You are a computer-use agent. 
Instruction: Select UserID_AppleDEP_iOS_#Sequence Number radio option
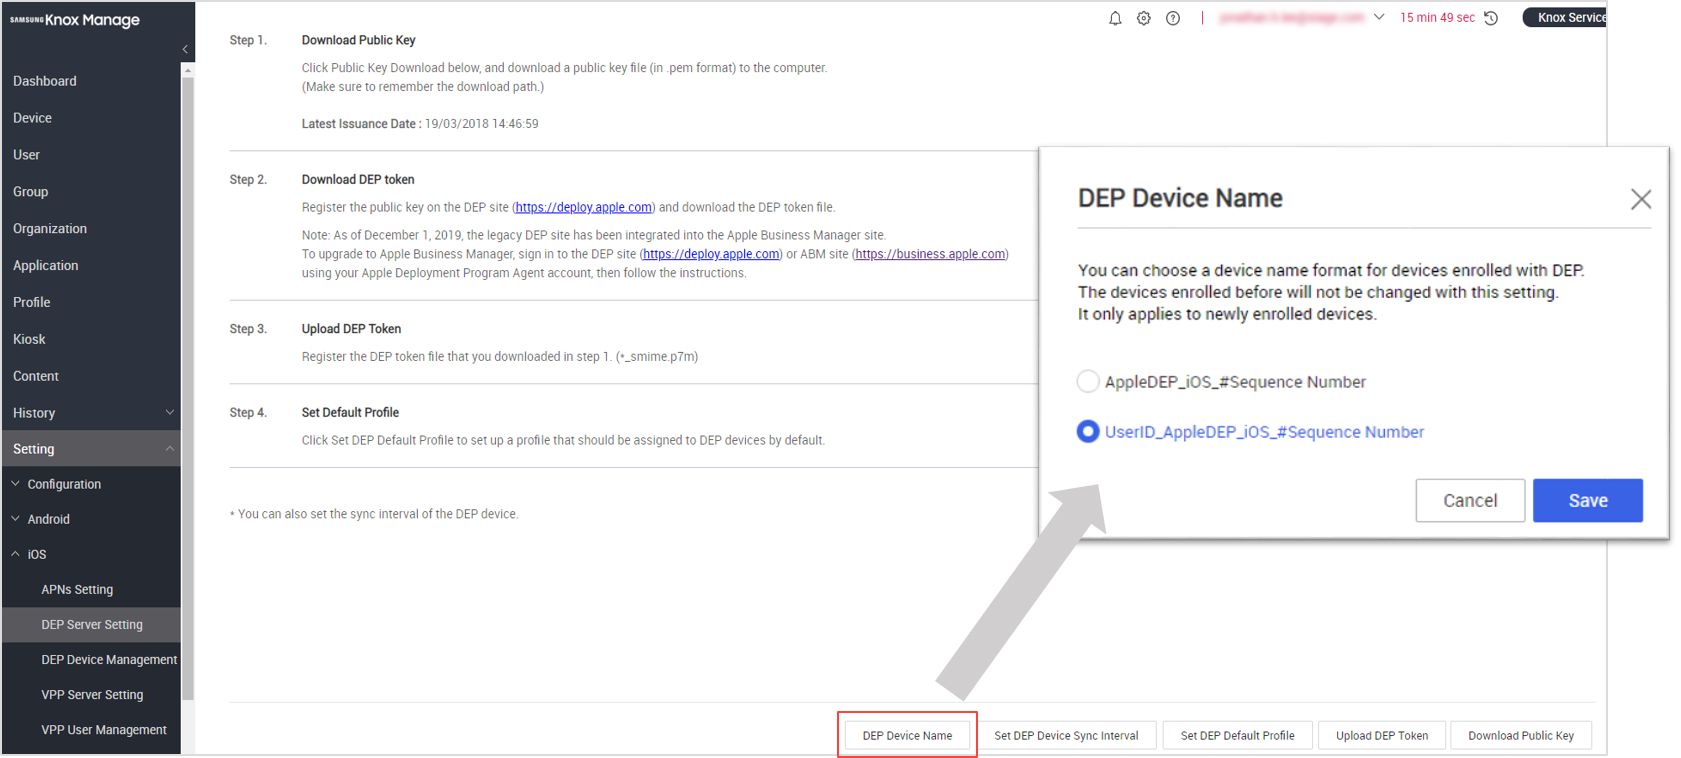(1088, 432)
